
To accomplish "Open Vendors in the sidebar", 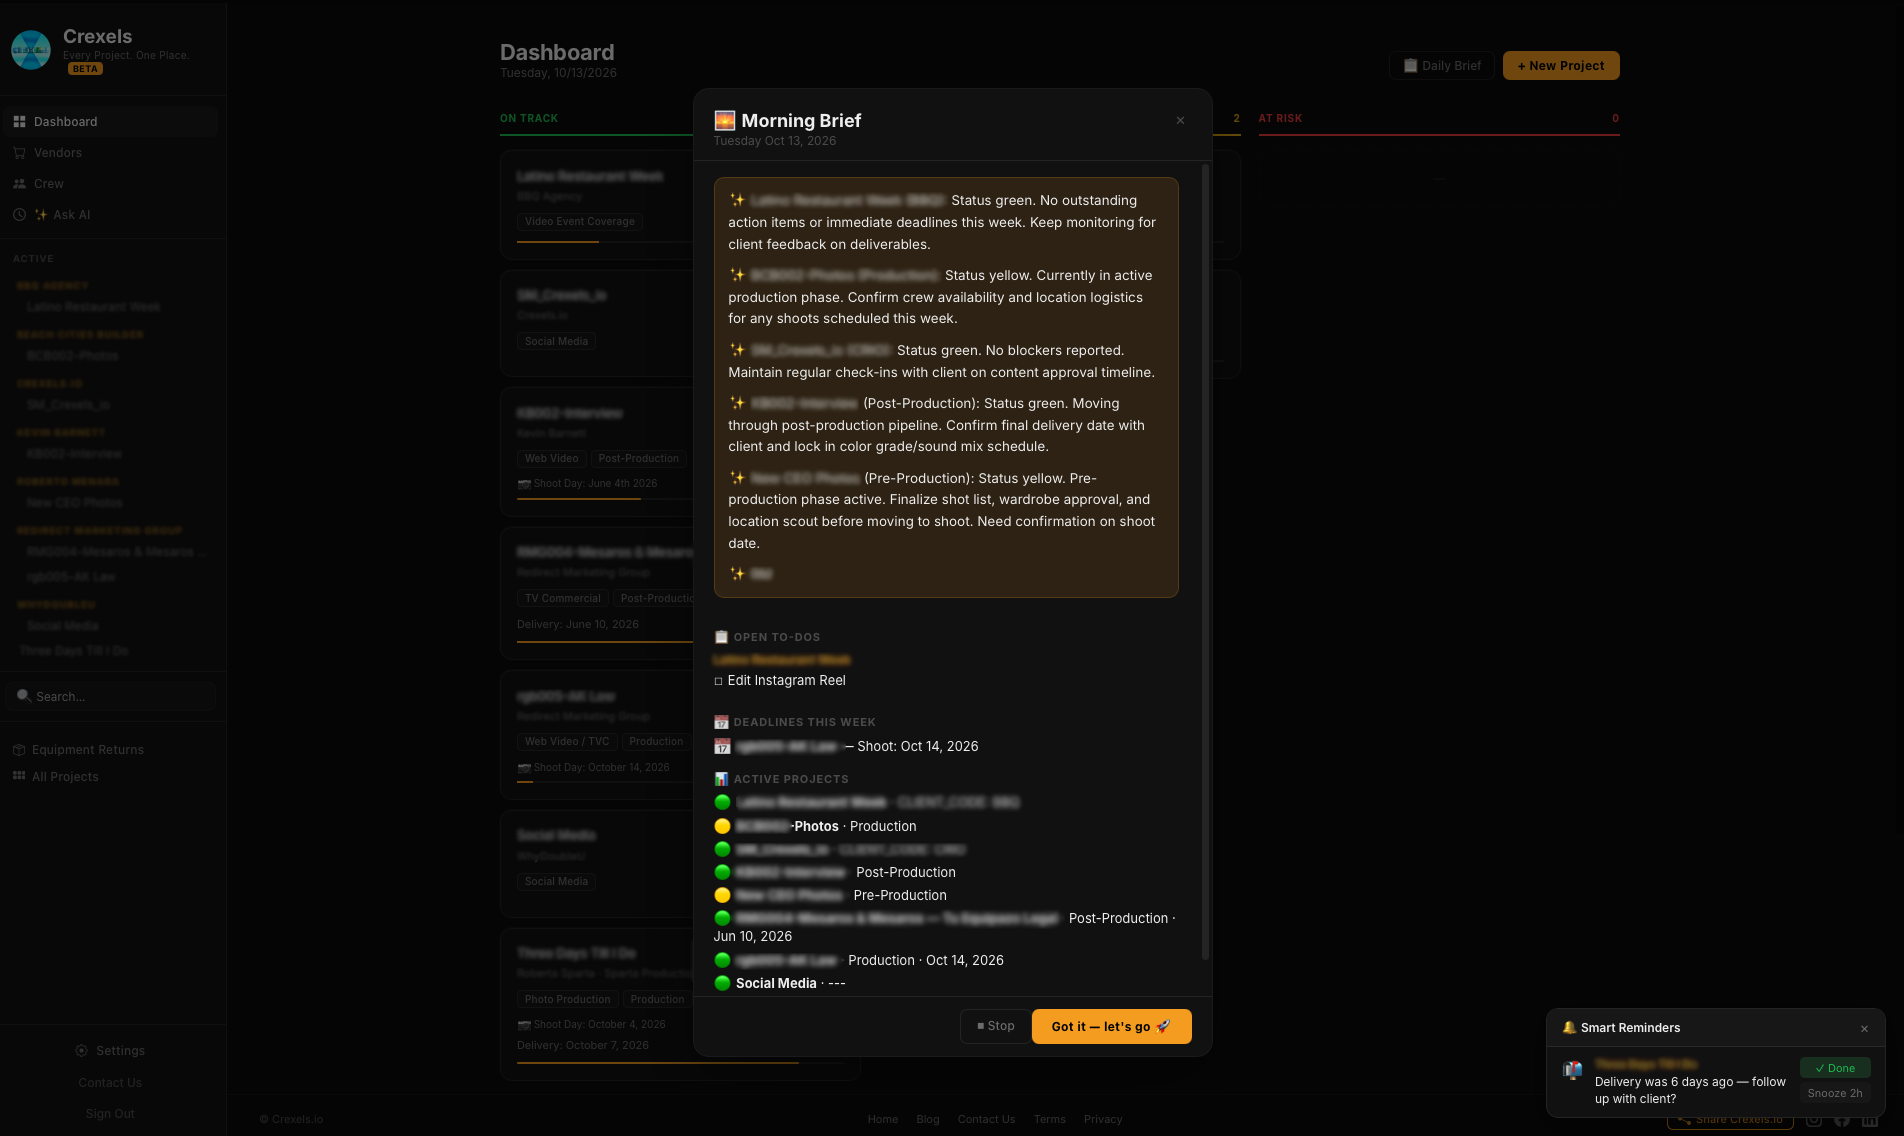I will click(x=110, y=153).
